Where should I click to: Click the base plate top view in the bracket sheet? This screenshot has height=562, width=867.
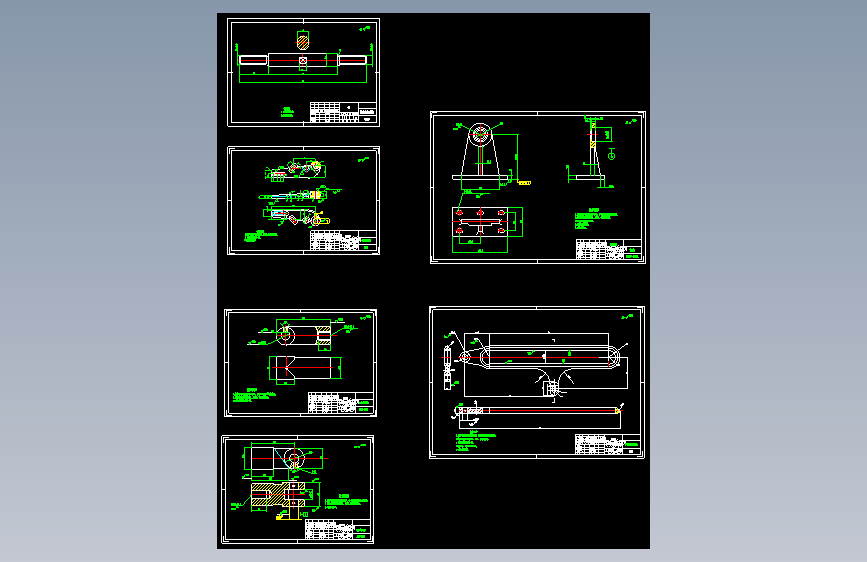pos(480,222)
